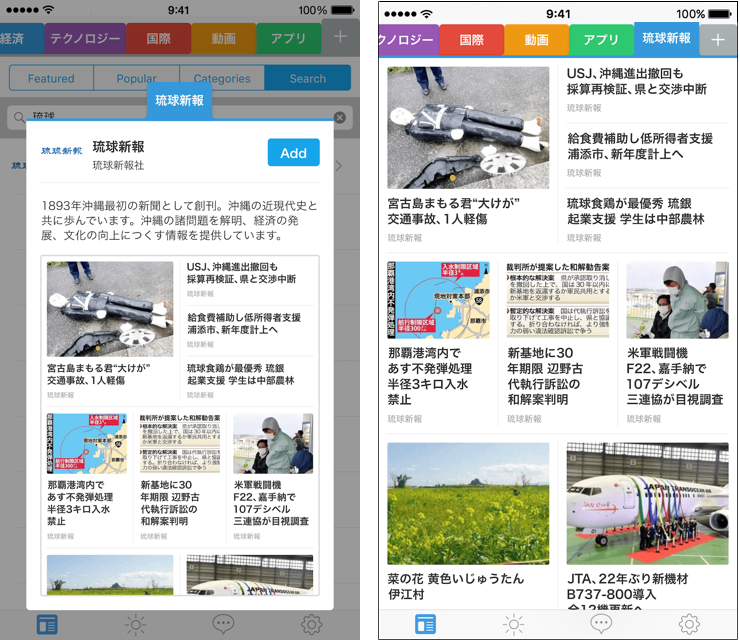
Task: Select the テクノロジー tab in left phone
Action: point(85,39)
